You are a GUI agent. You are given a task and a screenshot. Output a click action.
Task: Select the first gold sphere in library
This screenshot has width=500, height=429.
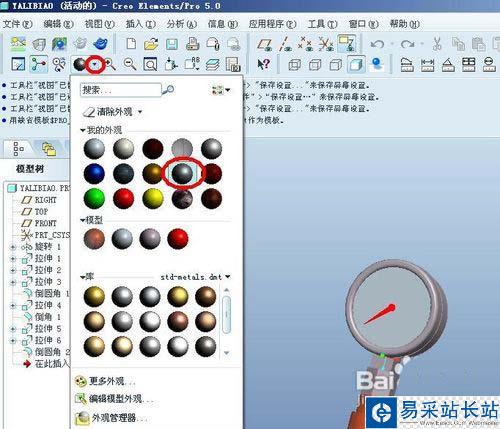pyautogui.click(x=94, y=296)
